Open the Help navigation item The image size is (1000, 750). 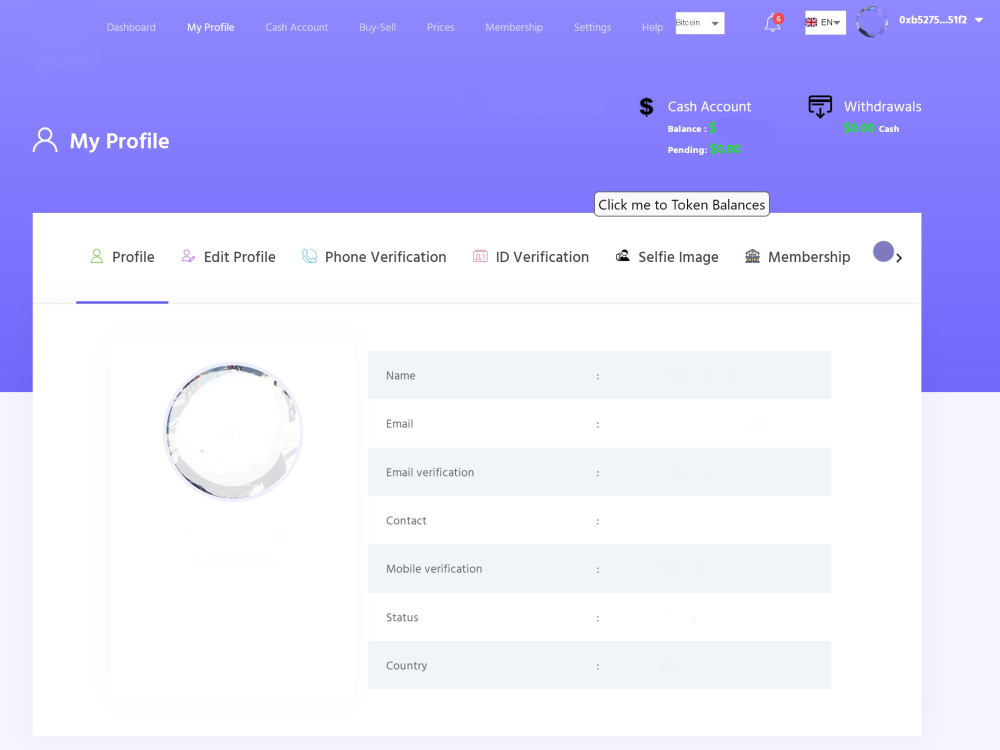click(x=652, y=27)
